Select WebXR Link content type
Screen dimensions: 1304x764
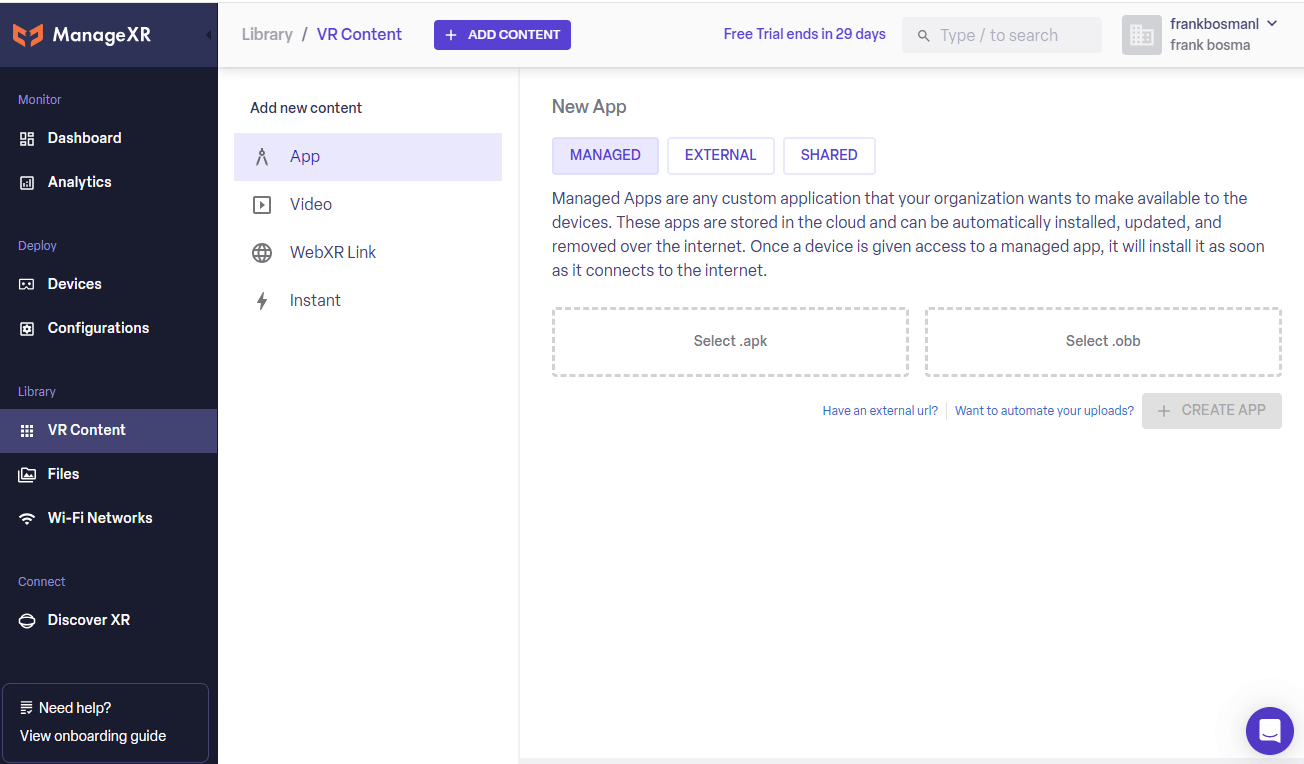coord(368,253)
